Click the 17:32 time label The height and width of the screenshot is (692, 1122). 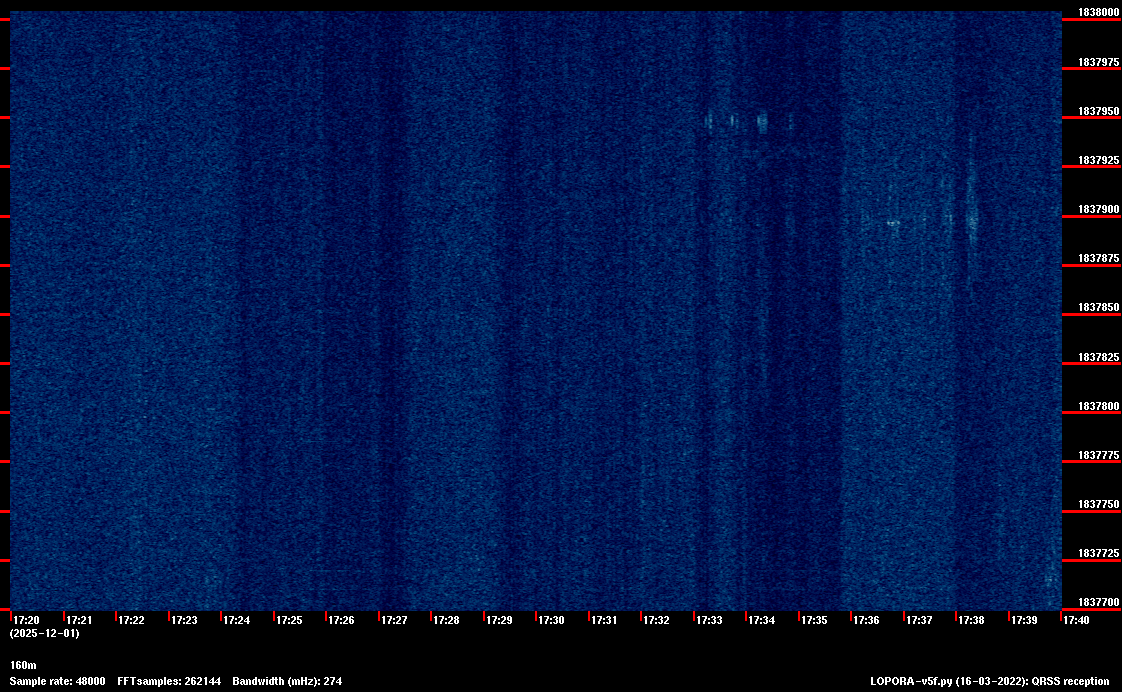click(656, 620)
